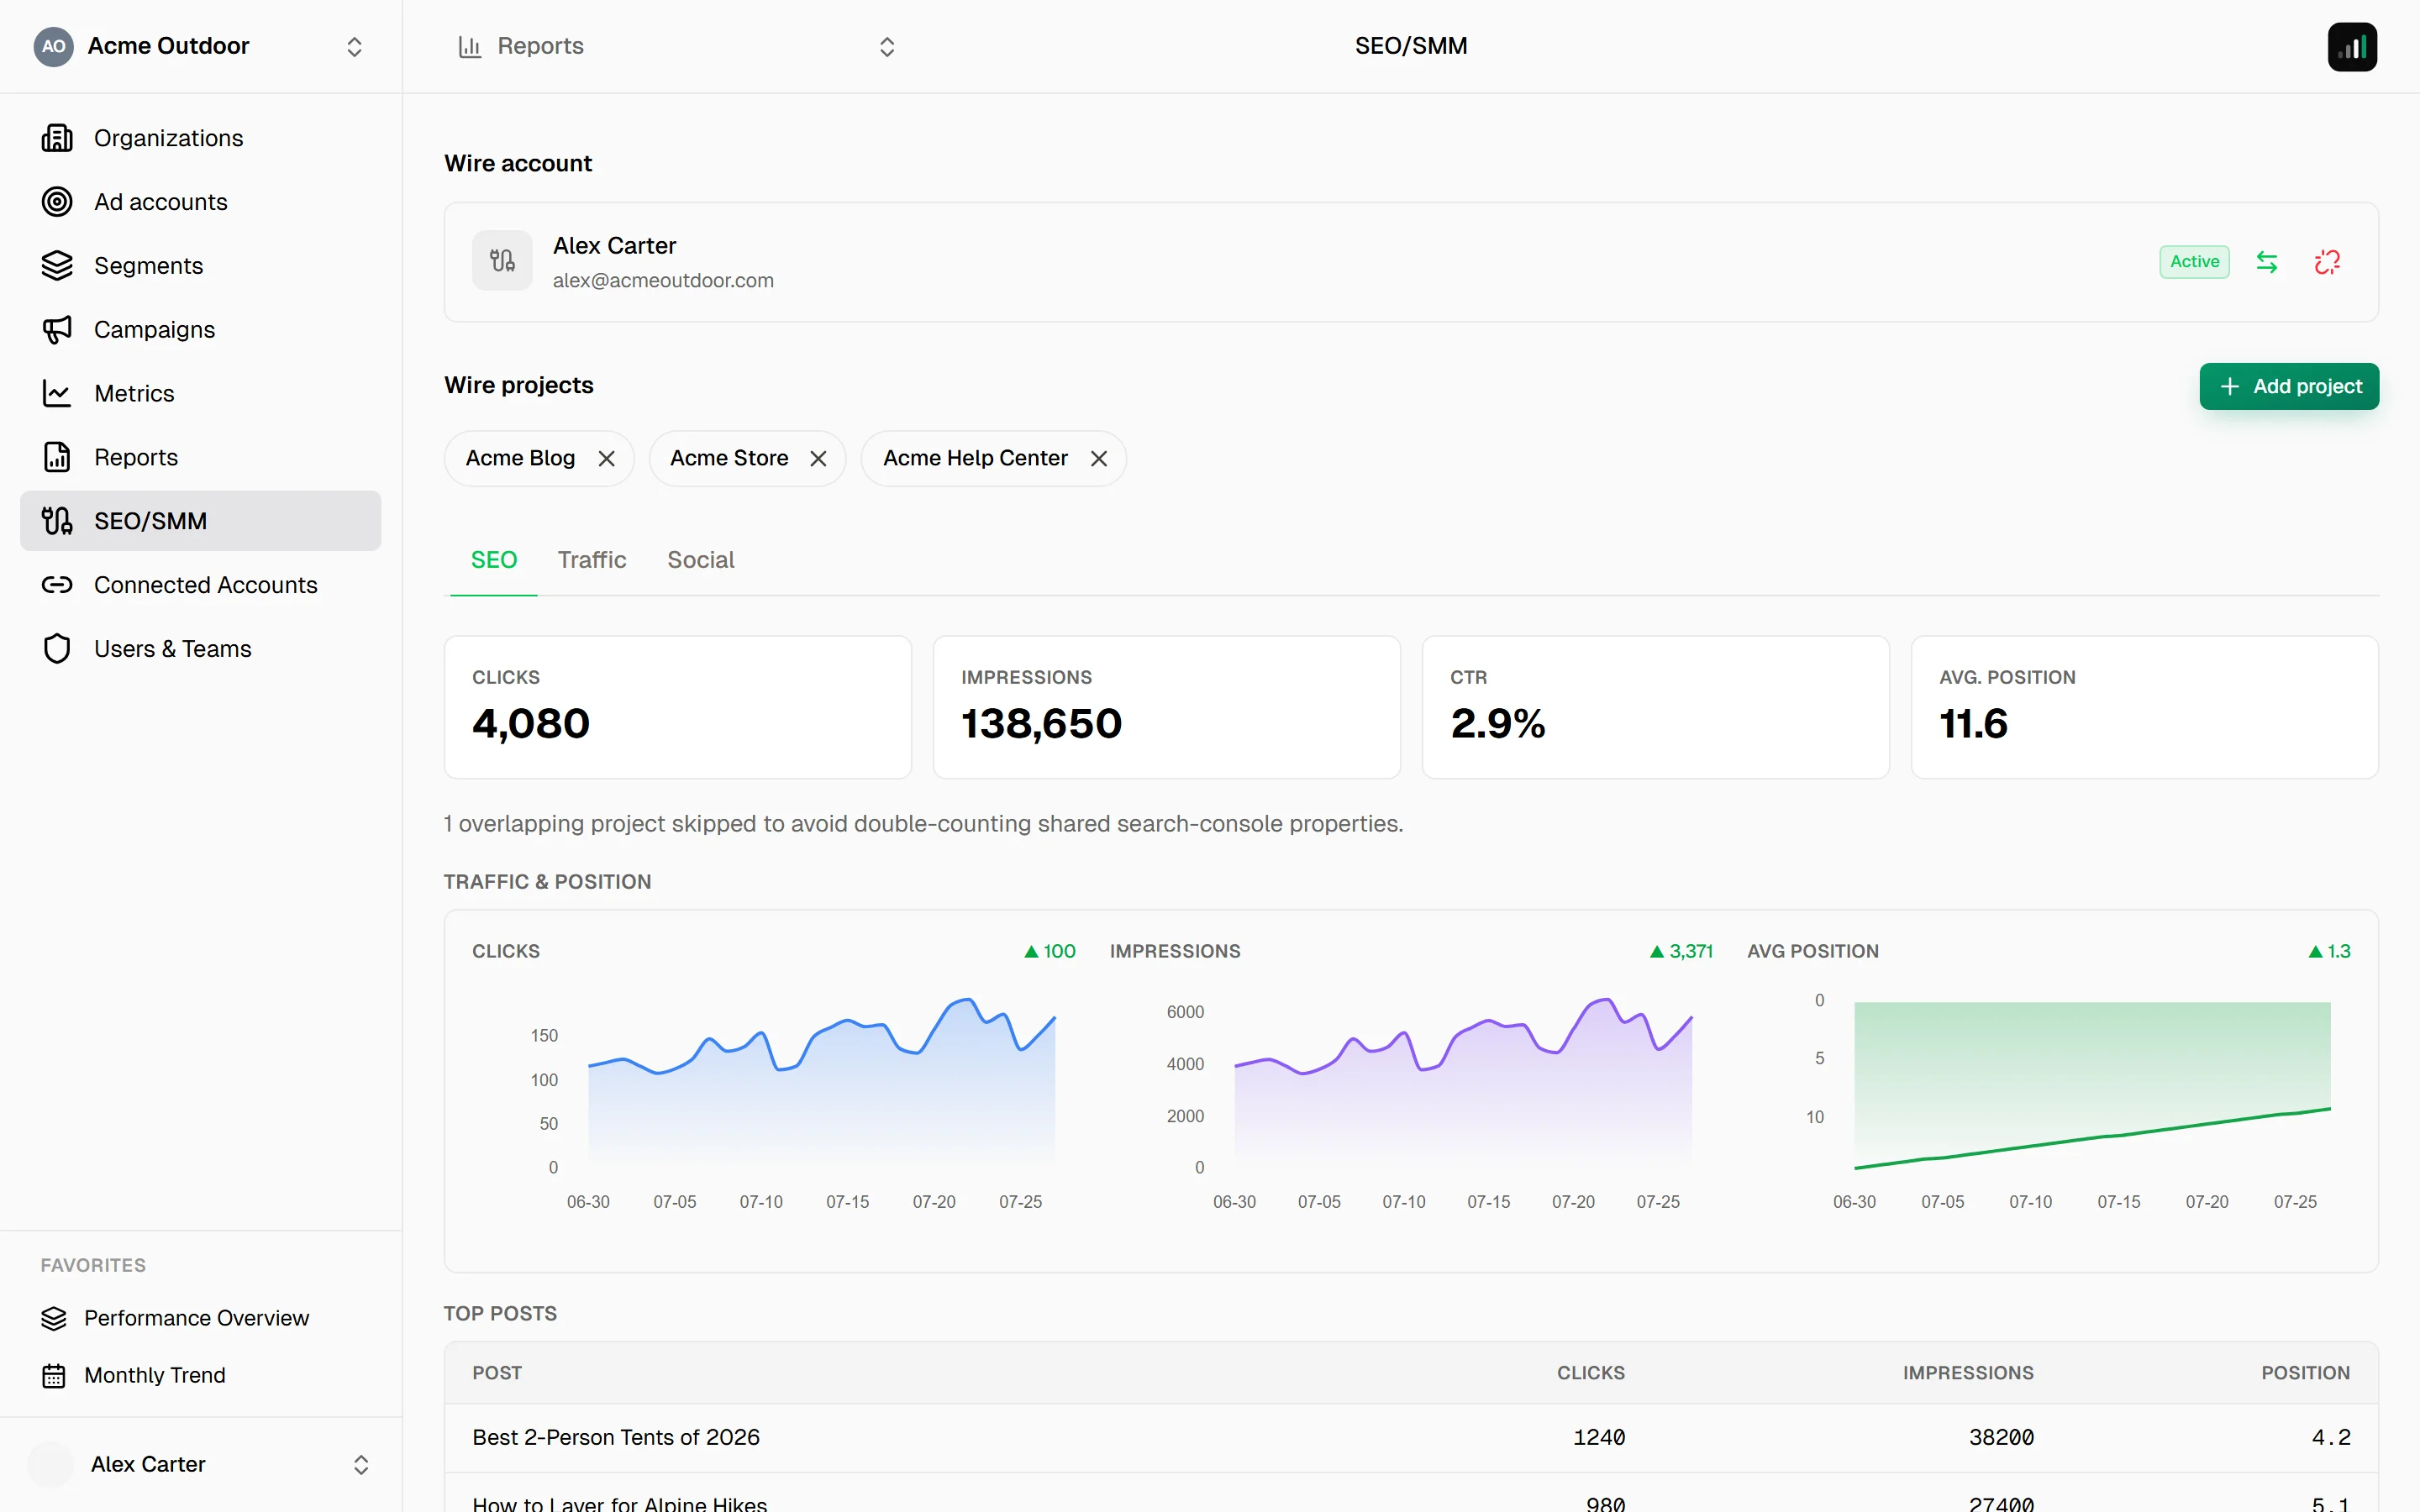Screen dimensions: 2420x1512
Task: Click the POSITION column header
Action: 2306,1373
